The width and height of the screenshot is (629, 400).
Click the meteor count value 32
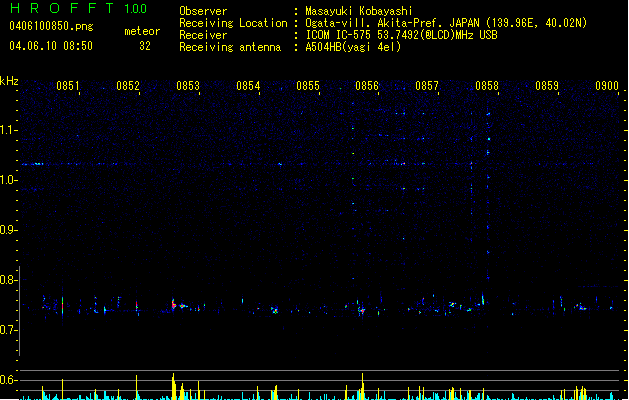pos(145,46)
